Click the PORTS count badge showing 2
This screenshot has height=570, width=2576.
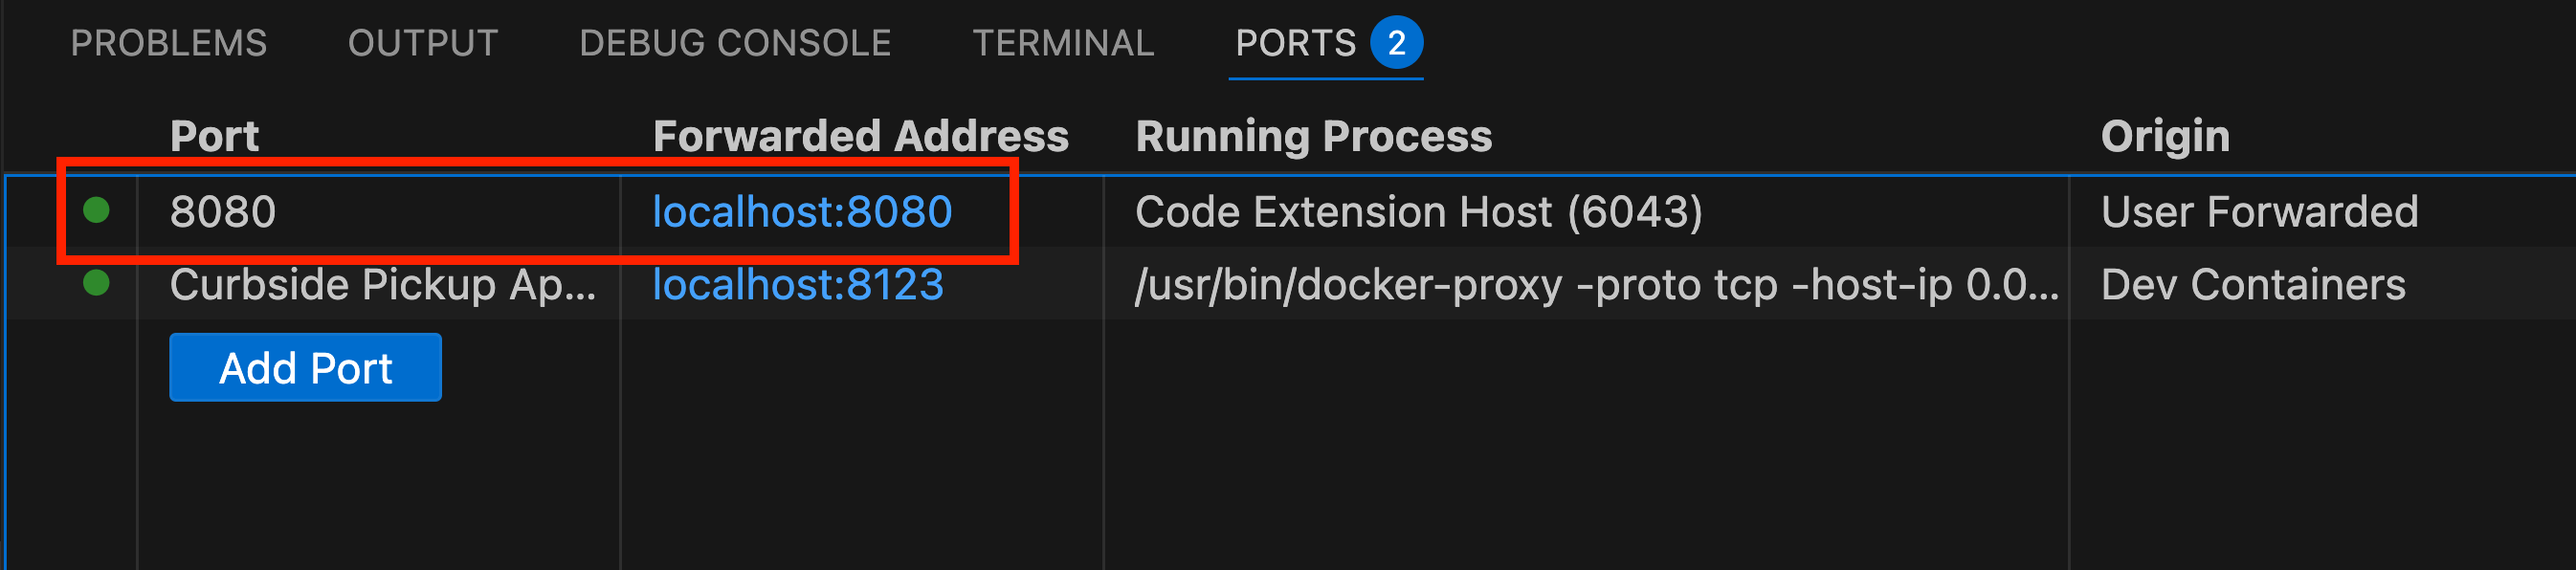pos(1396,43)
